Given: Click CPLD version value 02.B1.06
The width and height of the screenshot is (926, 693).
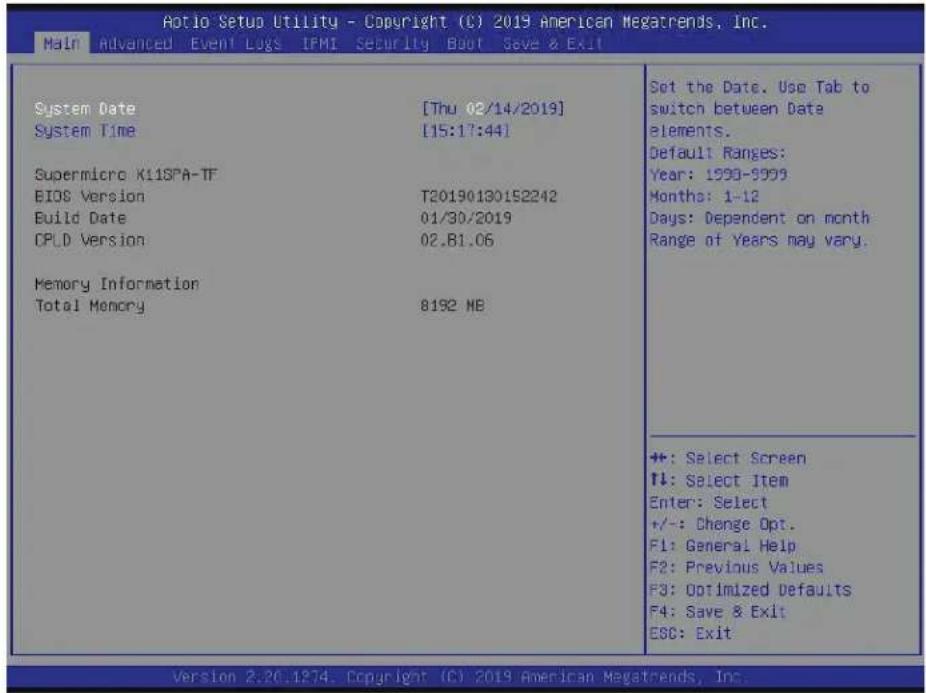Looking at the screenshot, I should [x=457, y=240].
